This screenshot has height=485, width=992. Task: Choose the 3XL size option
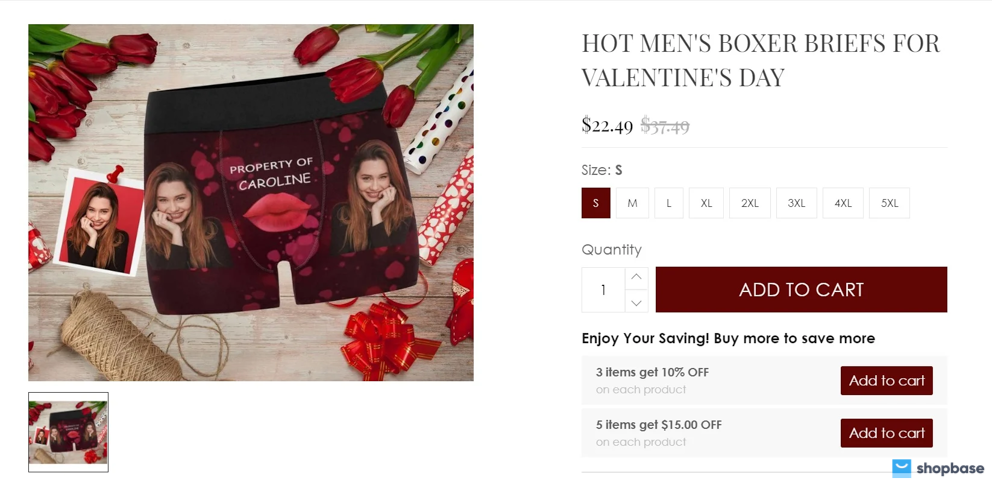pos(796,203)
